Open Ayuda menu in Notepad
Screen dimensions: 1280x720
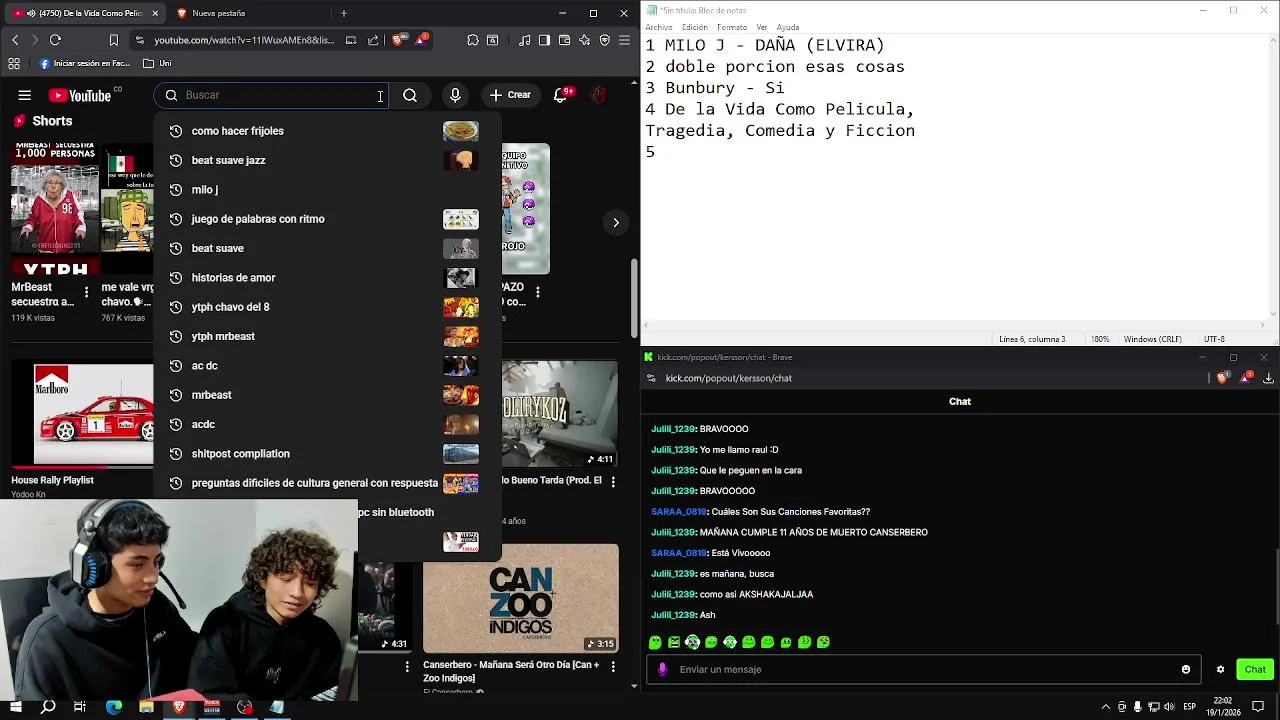pos(788,27)
